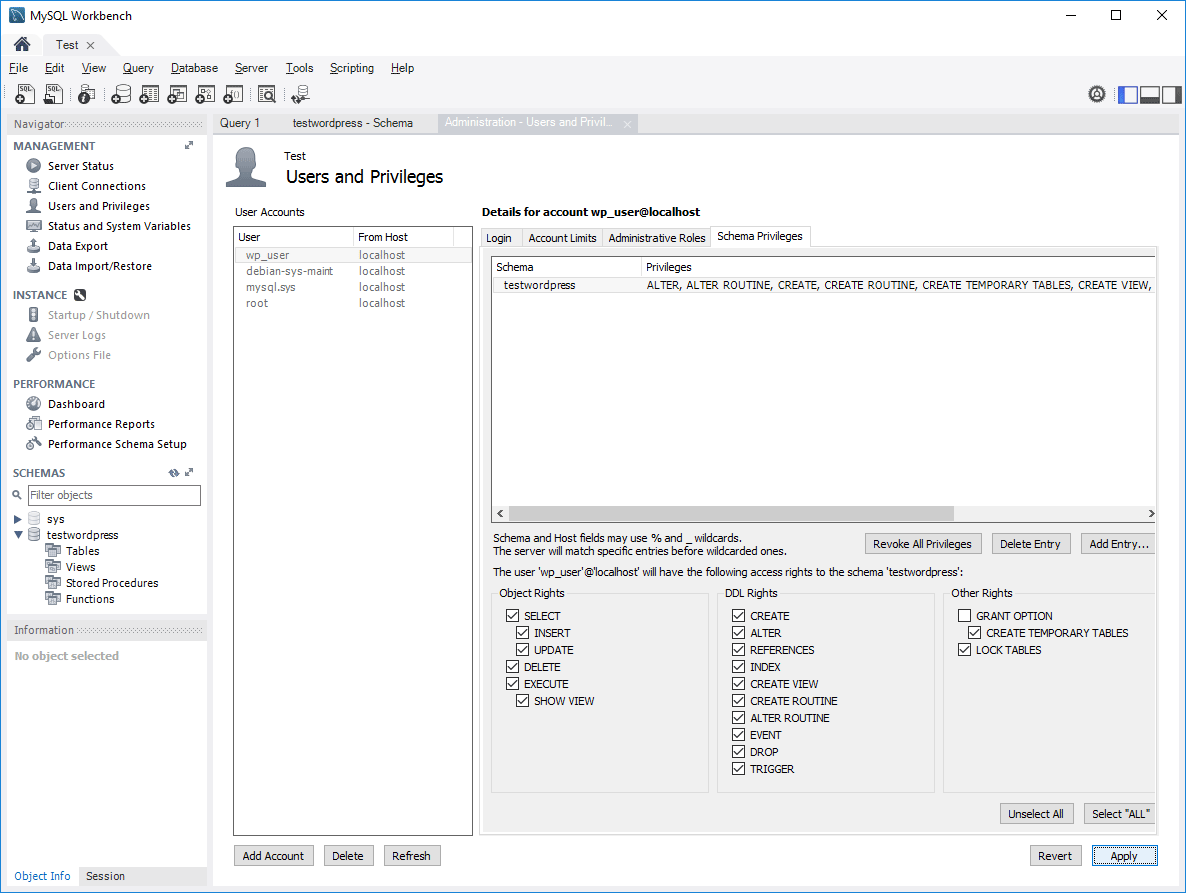This screenshot has height=893, width=1186.
Task: Open the Scripting menu
Action: [352, 68]
